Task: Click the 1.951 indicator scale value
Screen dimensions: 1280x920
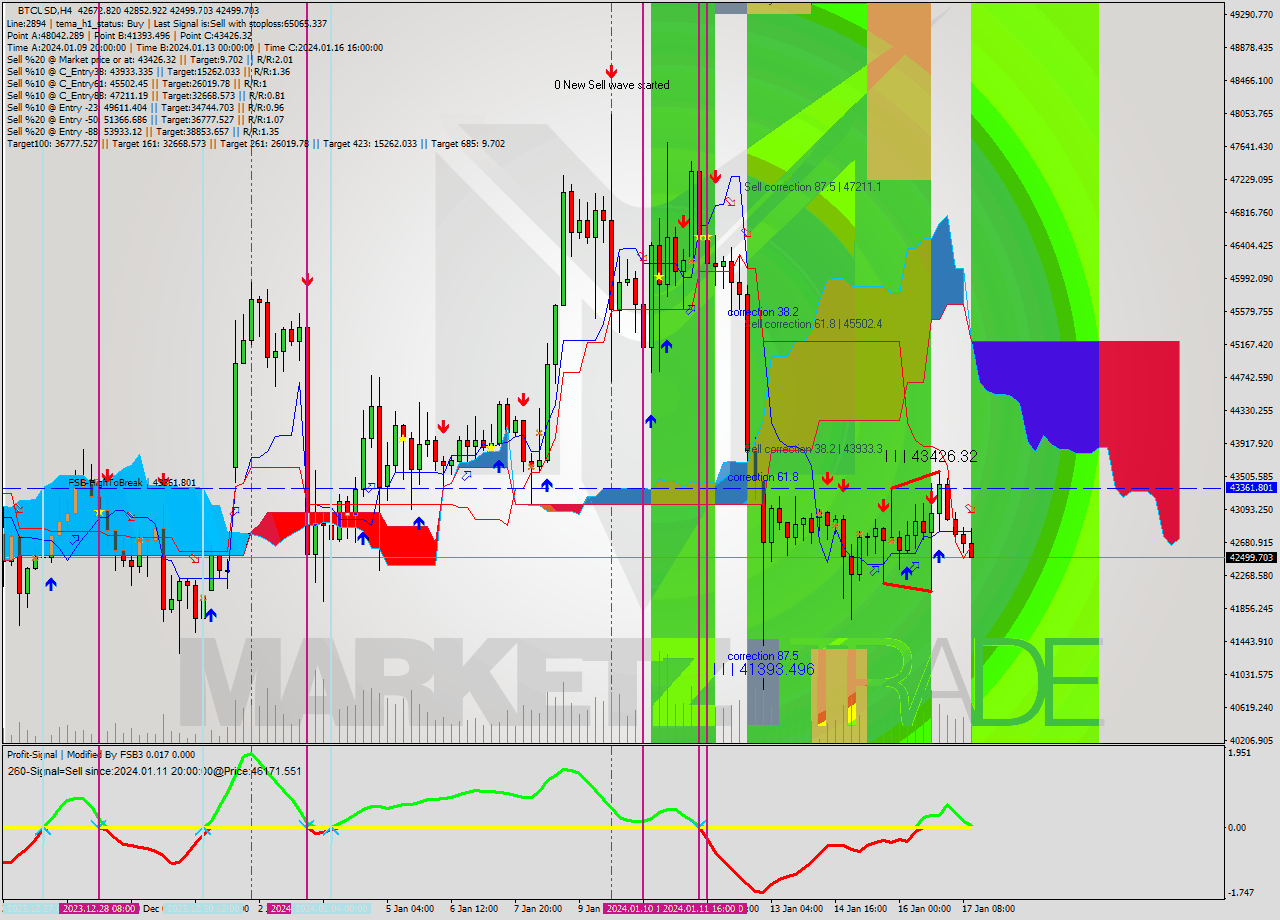Action: click(1240, 753)
